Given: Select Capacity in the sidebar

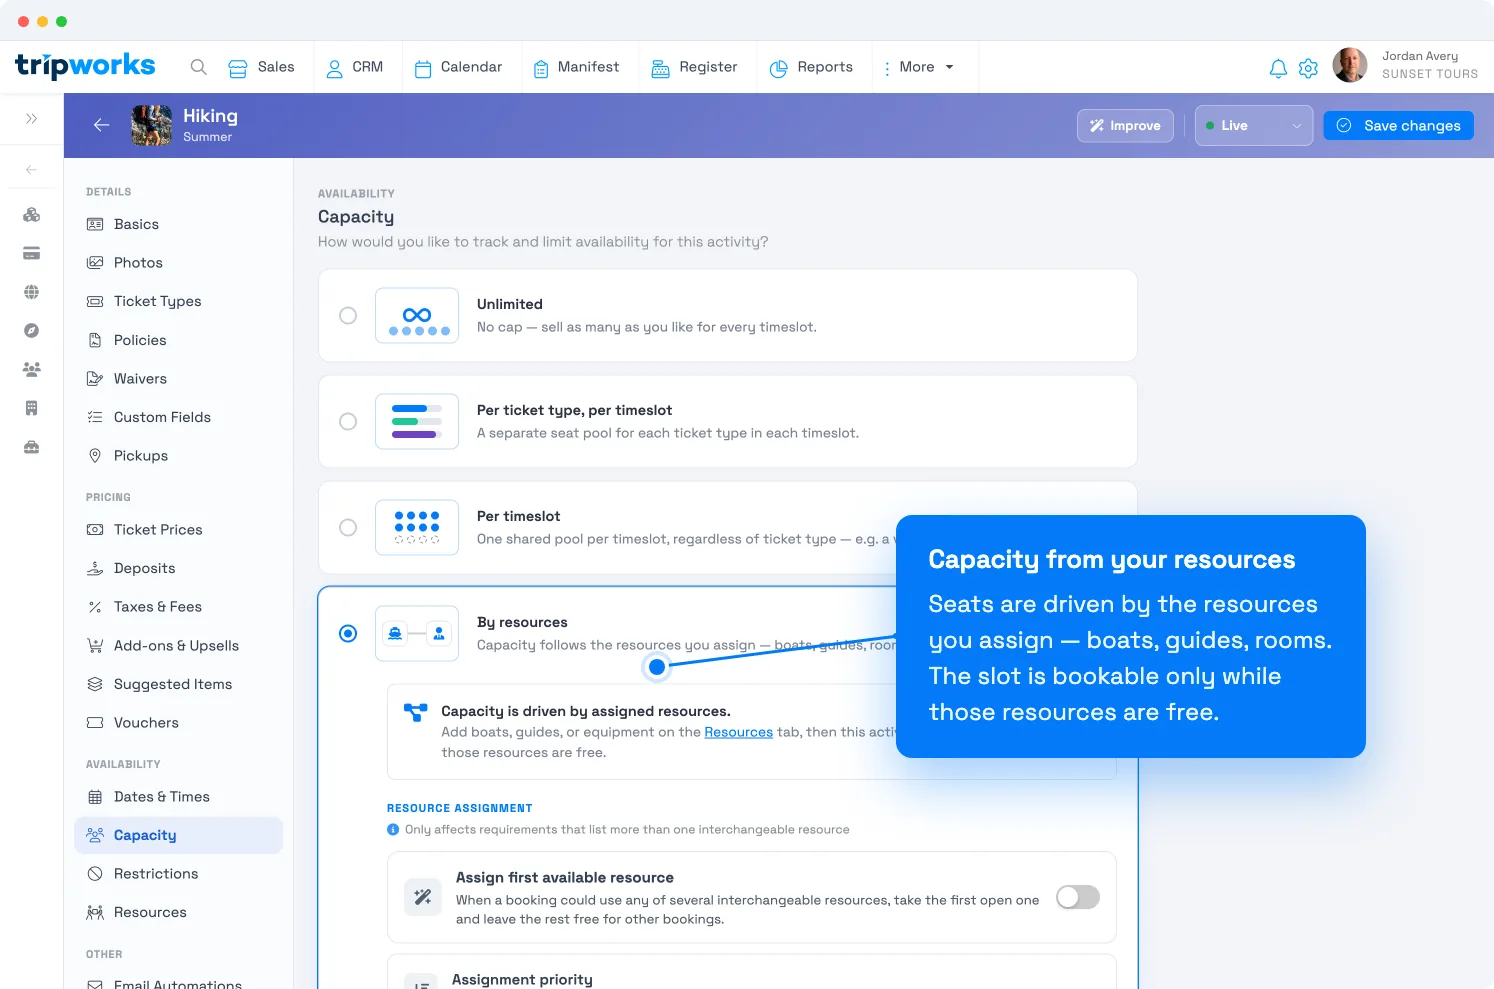Looking at the screenshot, I should click(178, 836).
